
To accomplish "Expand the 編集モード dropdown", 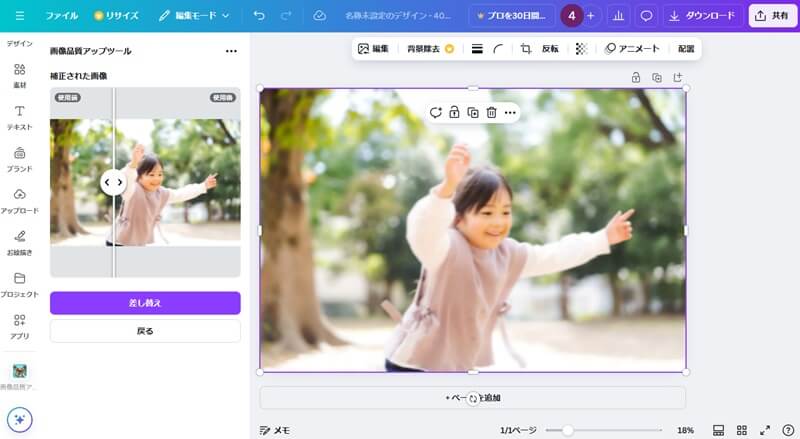I will click(194, 16).
